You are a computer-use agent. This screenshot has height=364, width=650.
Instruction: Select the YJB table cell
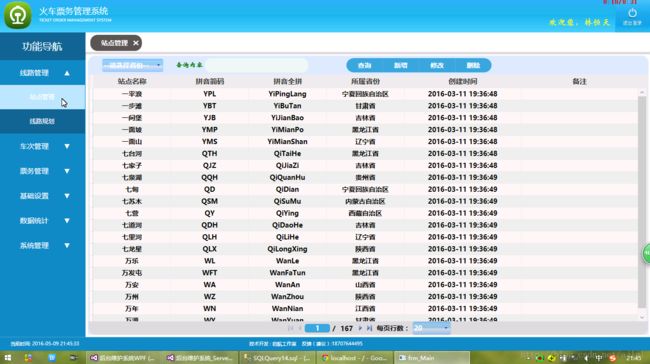coord(209,118)
